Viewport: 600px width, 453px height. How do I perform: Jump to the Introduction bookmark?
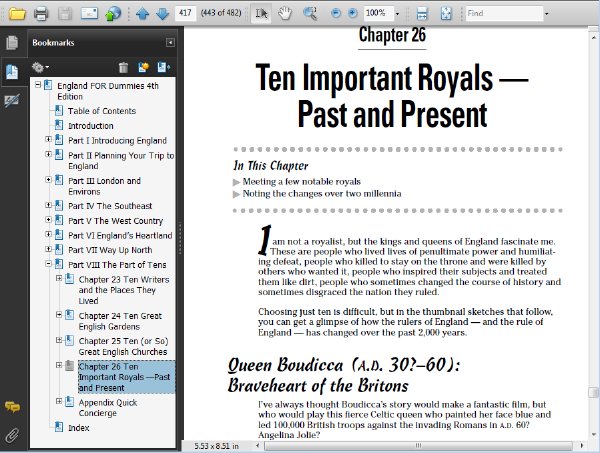[91, 126]
